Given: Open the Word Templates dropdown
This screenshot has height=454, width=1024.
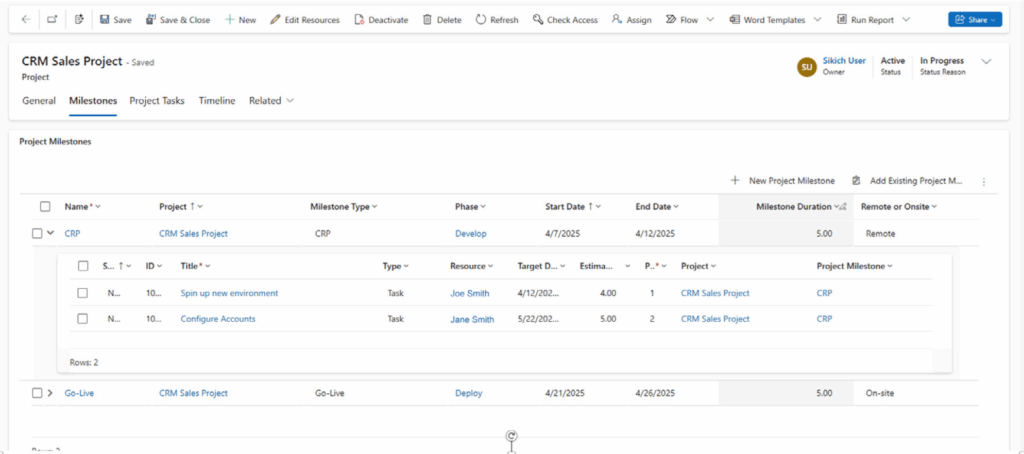Looking at the screenshot, I should tap(816, 19).
